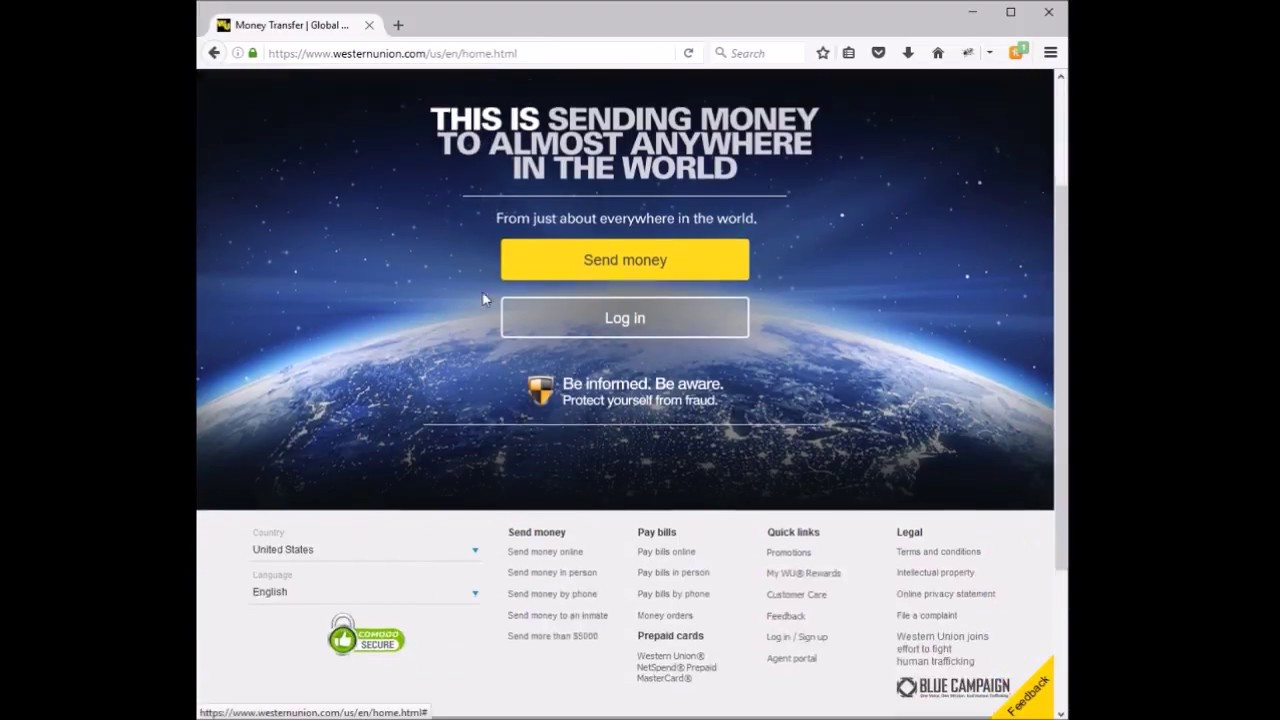This screenshot has height=720, width=1280.
Task: Click the extension icon next to home
Action: coord(968,53)
